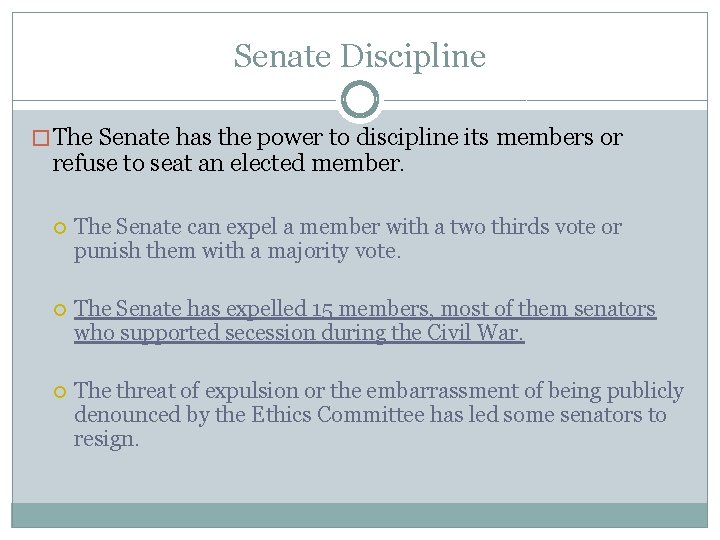Click the square bullet before the main point
Viewport: 720px width, 540px height.
42,139
